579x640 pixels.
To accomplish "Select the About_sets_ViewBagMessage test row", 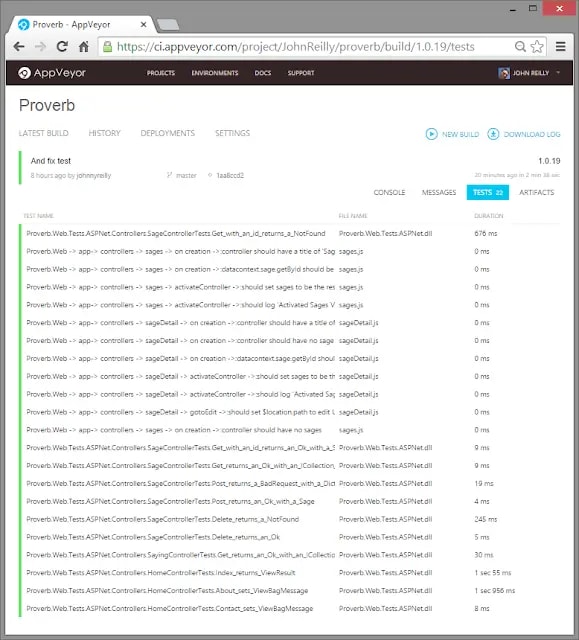I will tap(291, 591).
